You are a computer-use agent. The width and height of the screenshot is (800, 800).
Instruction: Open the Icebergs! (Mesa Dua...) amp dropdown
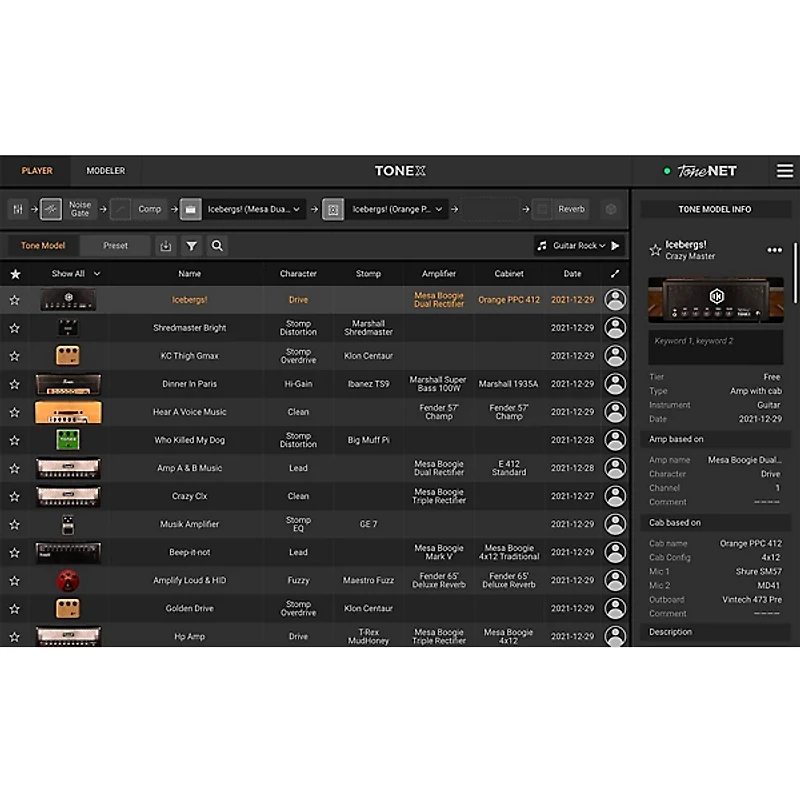[x=252, y=208]
